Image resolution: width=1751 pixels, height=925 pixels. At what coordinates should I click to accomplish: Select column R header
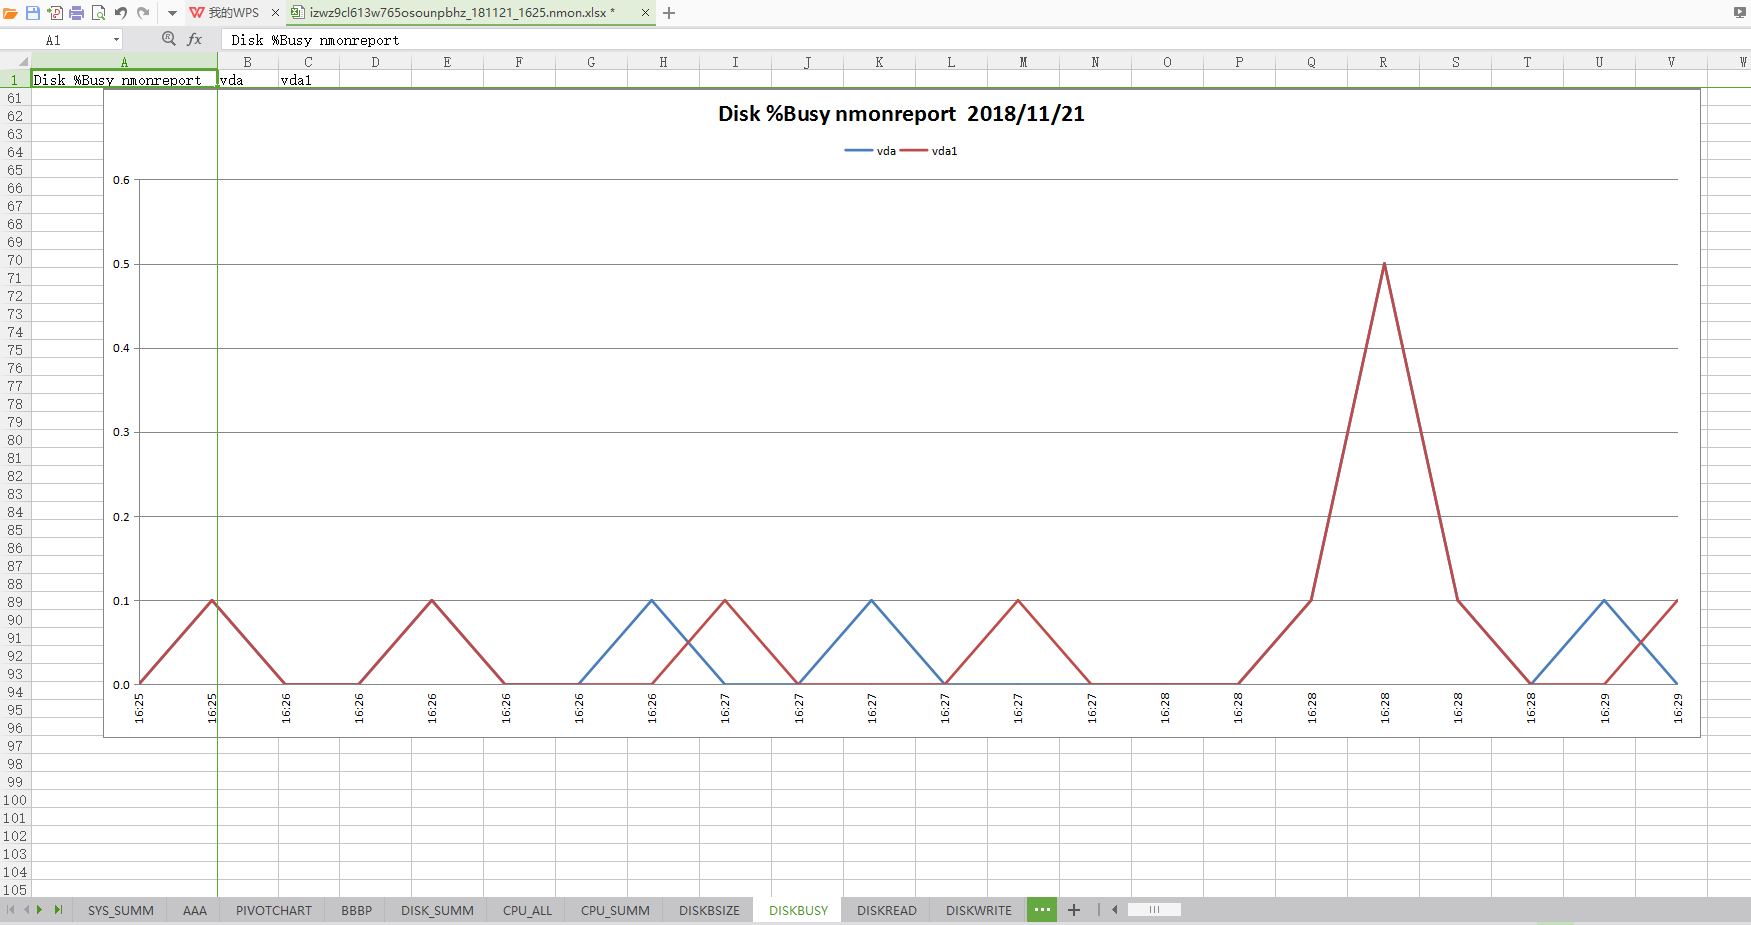click(1383, 62)
